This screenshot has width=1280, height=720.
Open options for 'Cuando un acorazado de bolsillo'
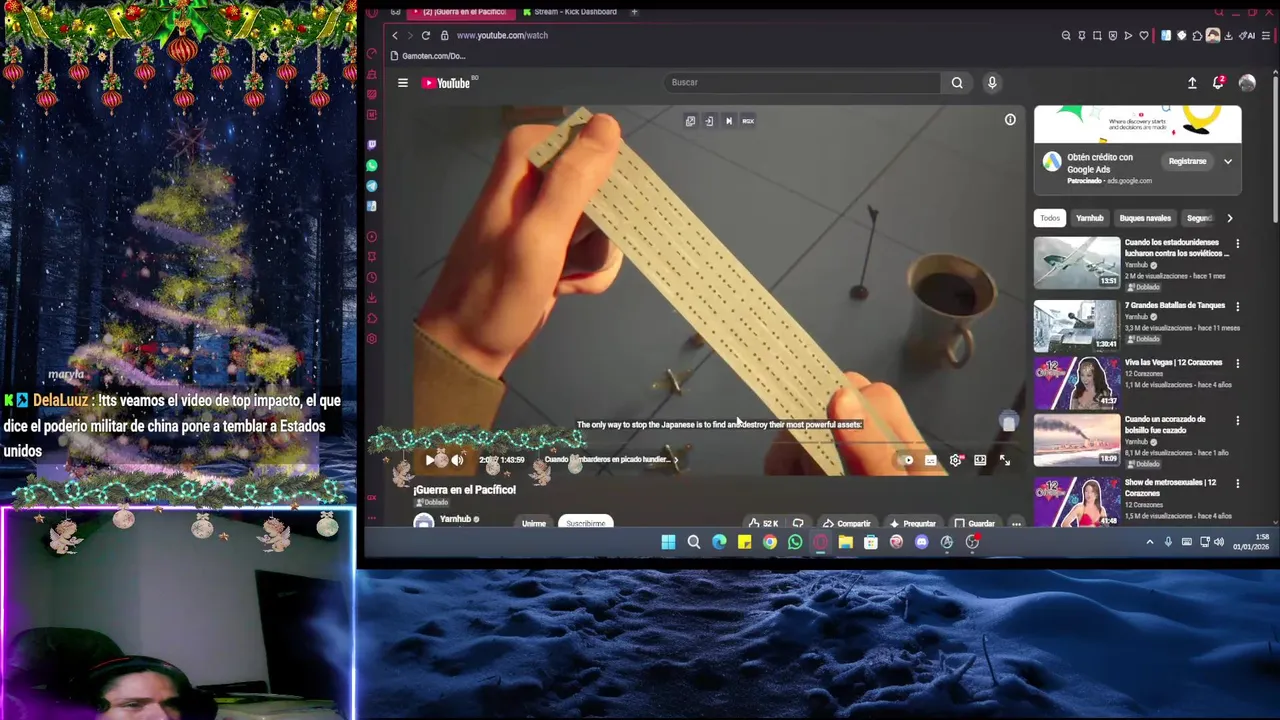pyautogui.click(x=1237, y=421)
